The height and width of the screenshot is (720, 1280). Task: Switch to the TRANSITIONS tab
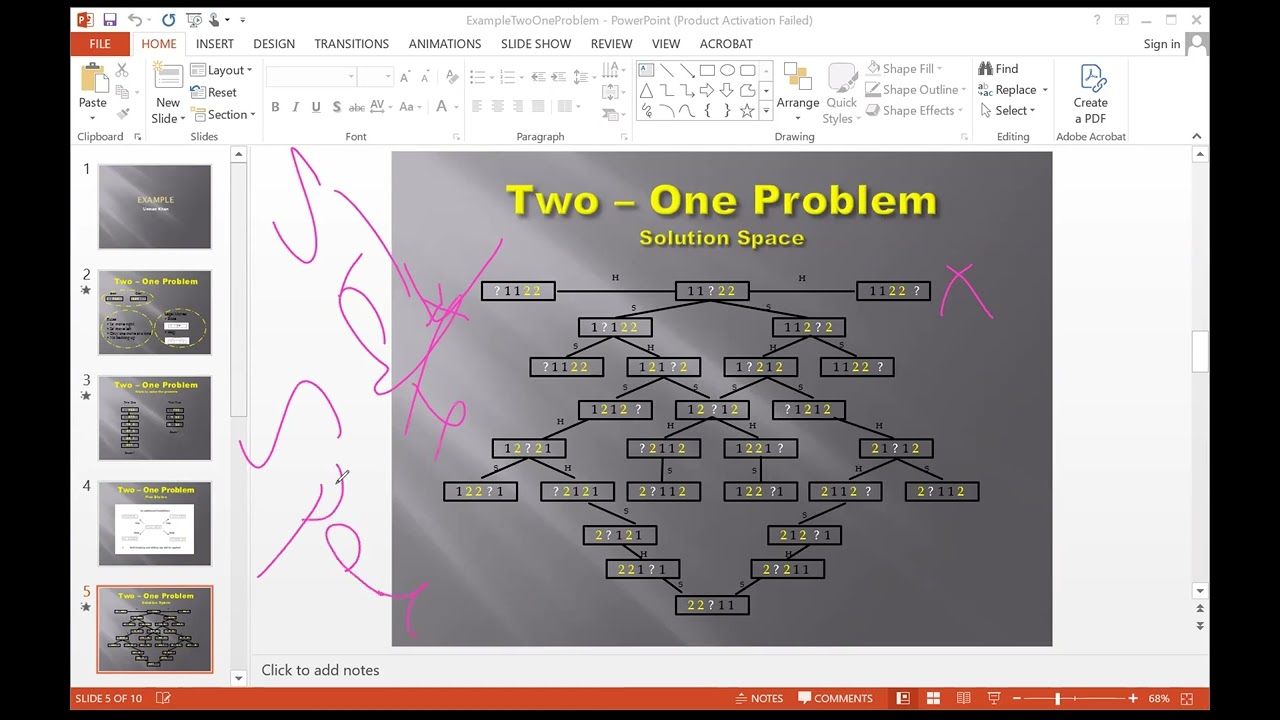point(352,44)
